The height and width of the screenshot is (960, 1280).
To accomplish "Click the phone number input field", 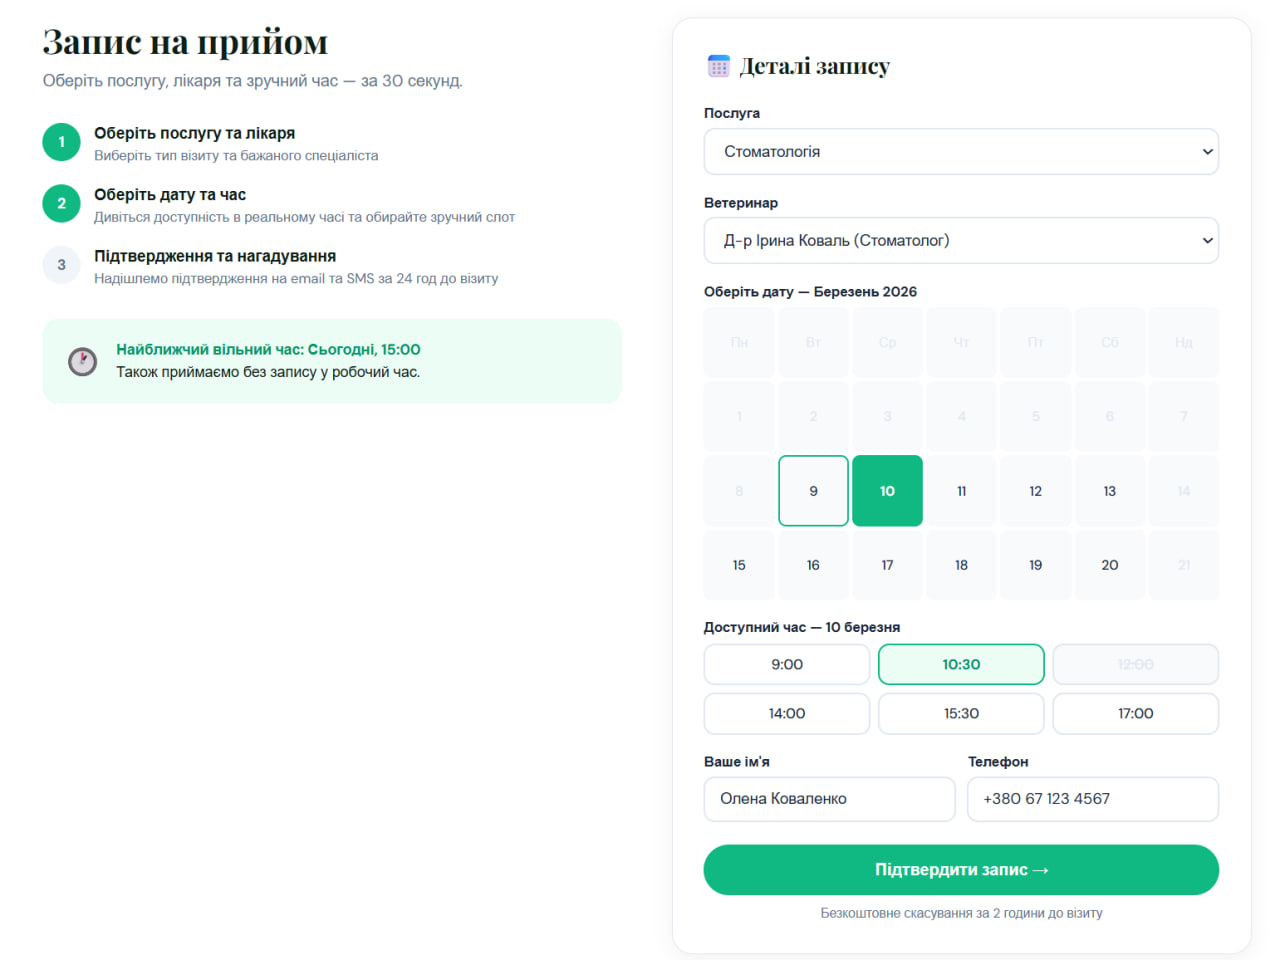I will [1092, 799].
